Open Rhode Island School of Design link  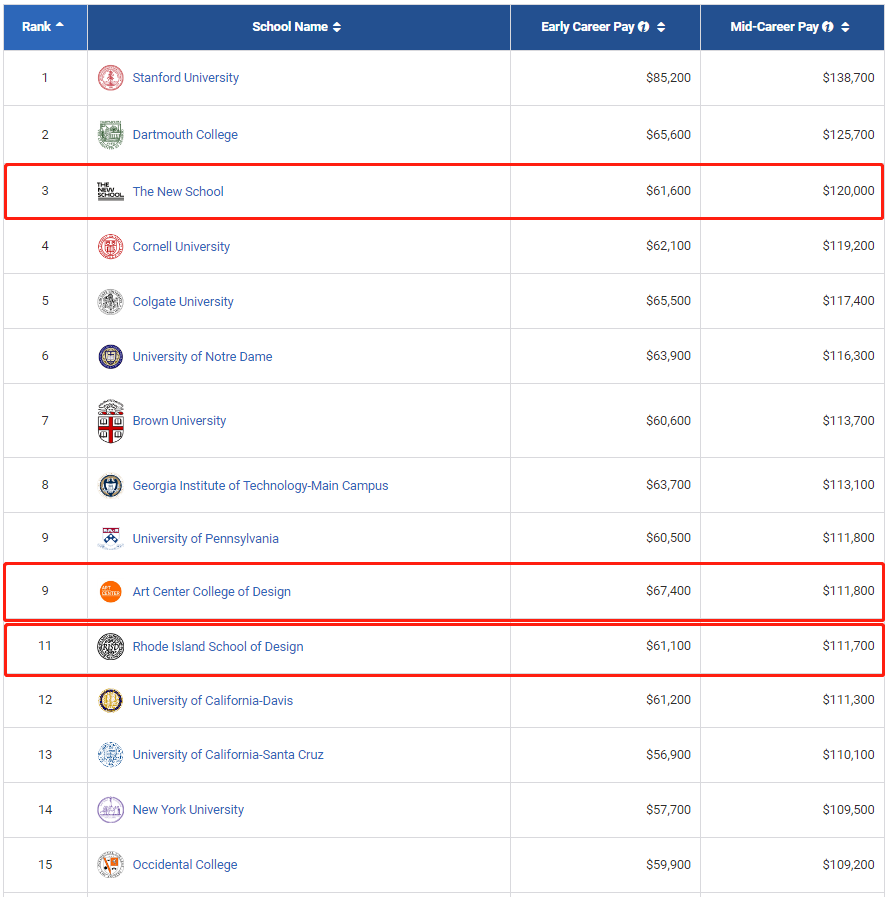click(218, 646)
